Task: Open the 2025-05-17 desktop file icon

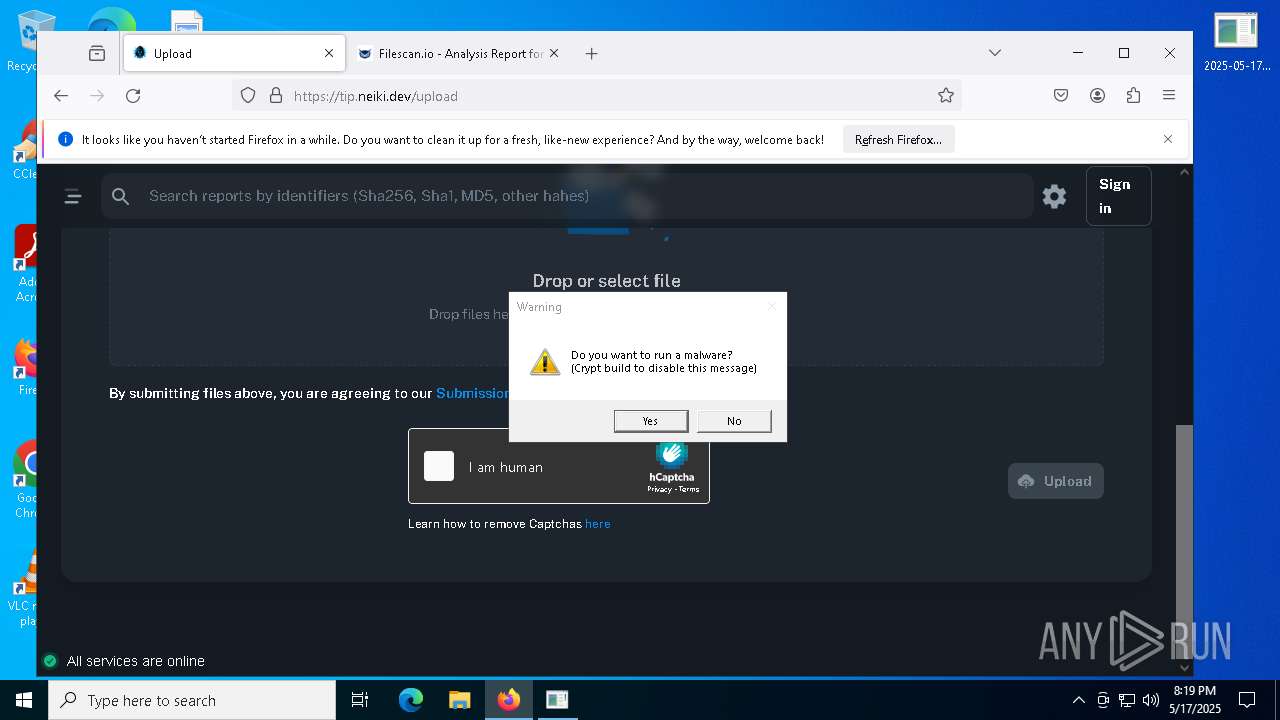Action: coord(1236,42)
